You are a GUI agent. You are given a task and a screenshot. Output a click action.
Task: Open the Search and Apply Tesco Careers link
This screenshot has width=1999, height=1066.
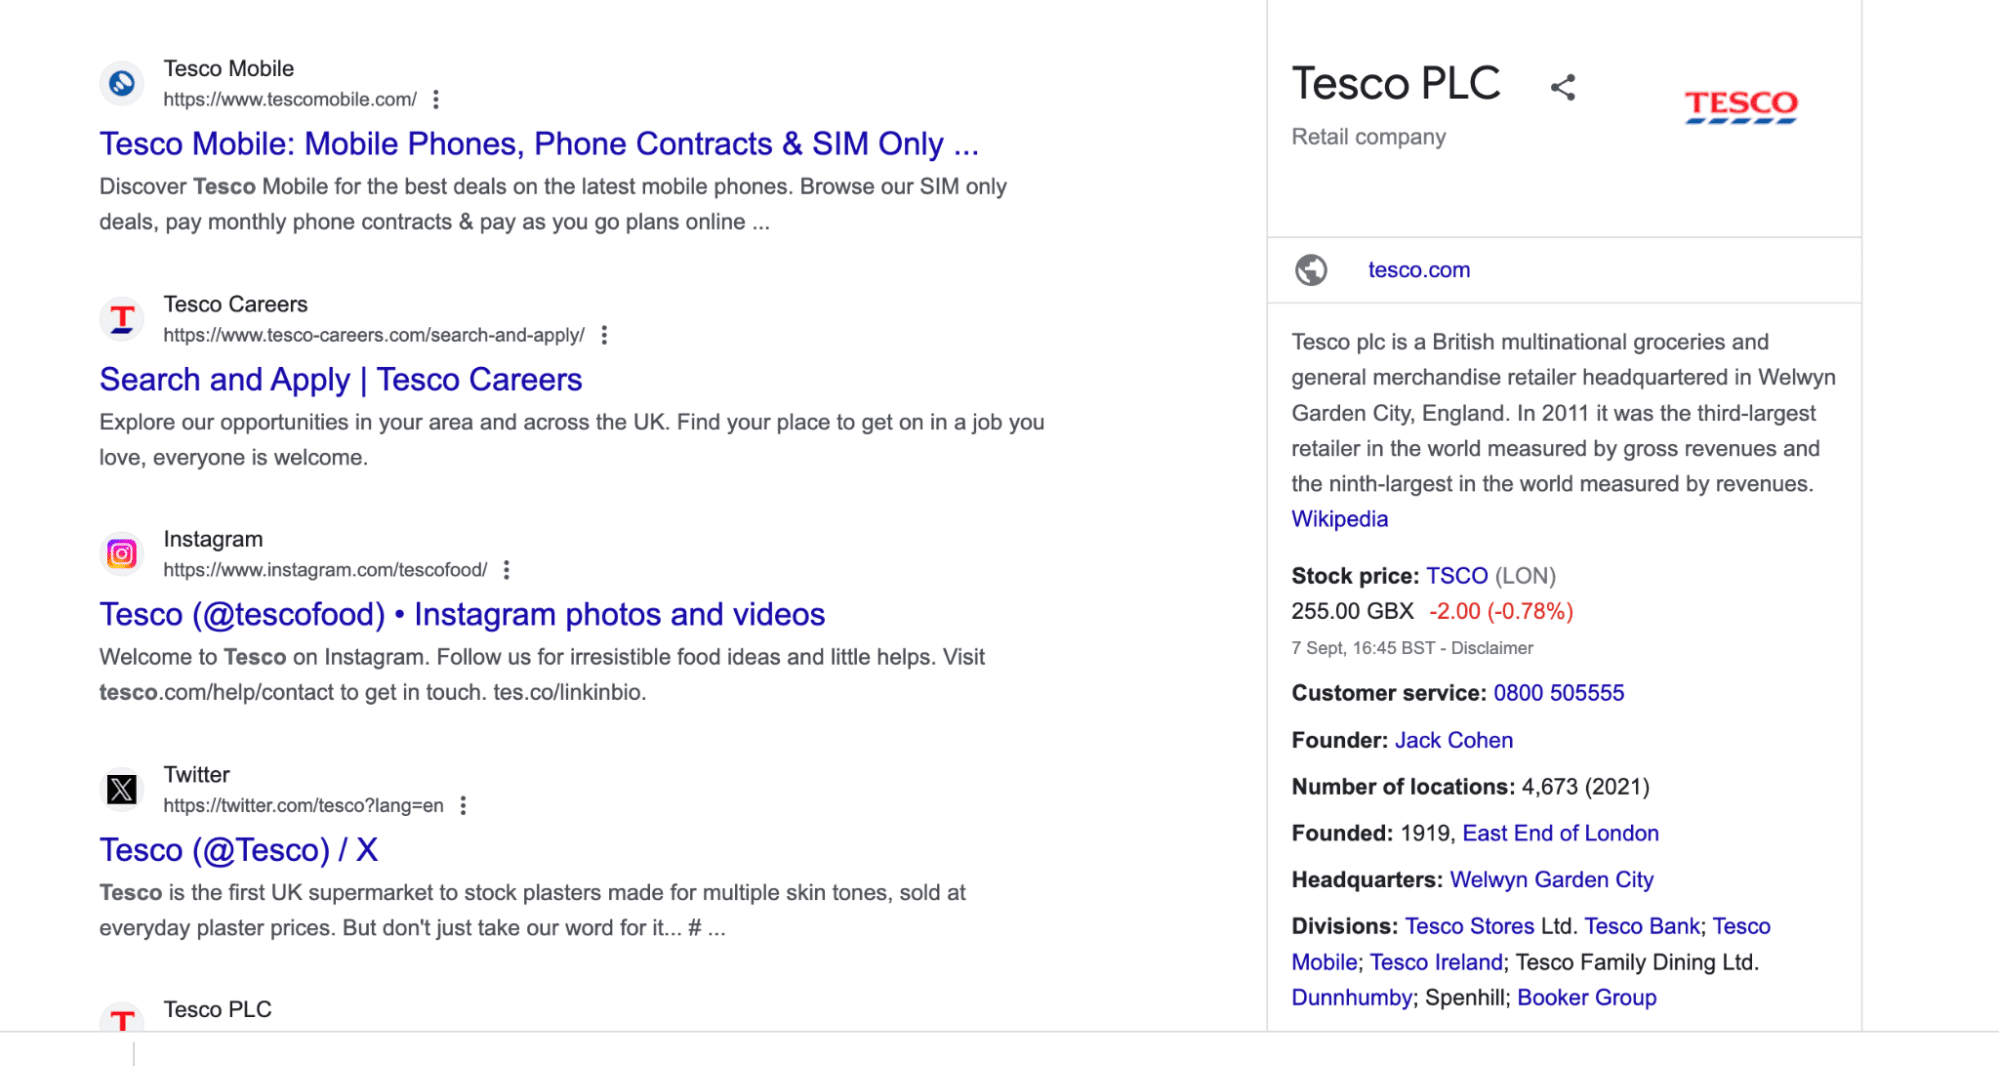point(340,380)
